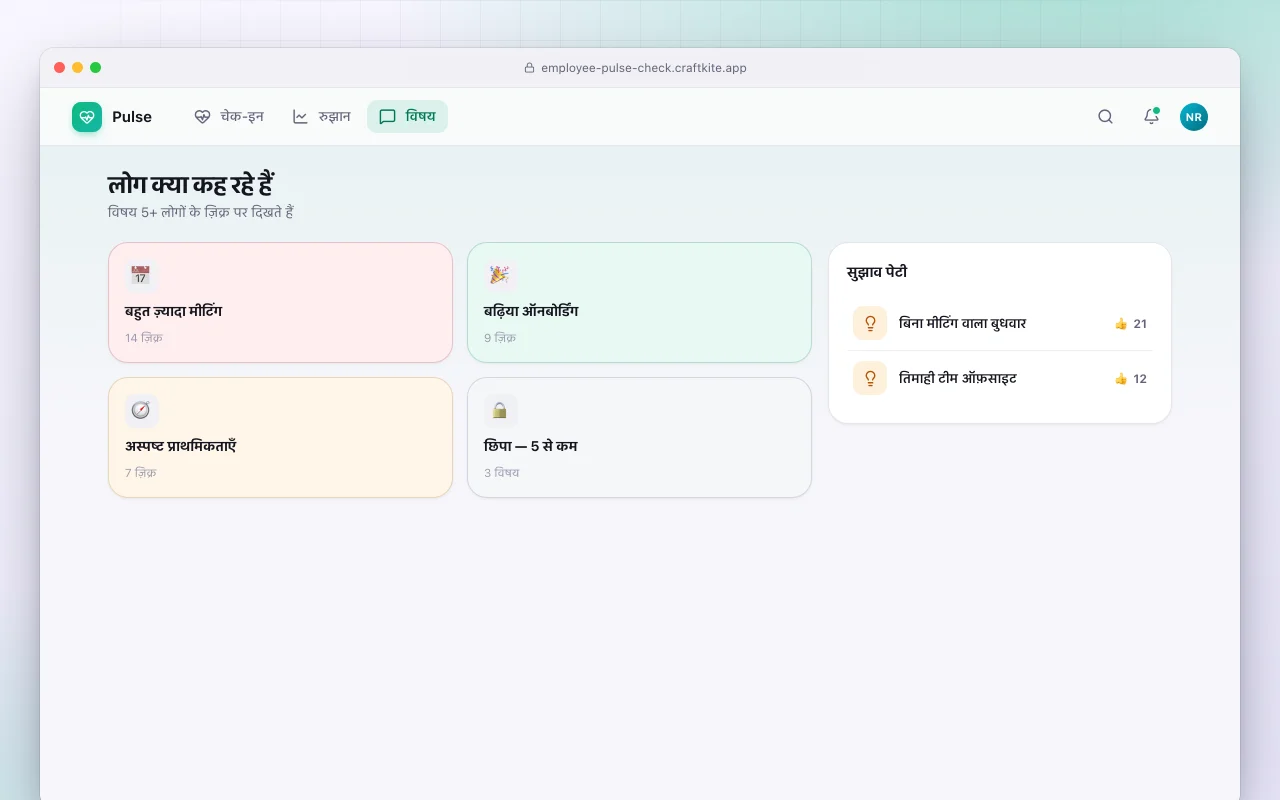Screen dimensions: 1280x800
Task: Click party popper icon on बढ़िया ऑनबोर्डिंग card
Action: pyautogui.click(x=500, y=275)
